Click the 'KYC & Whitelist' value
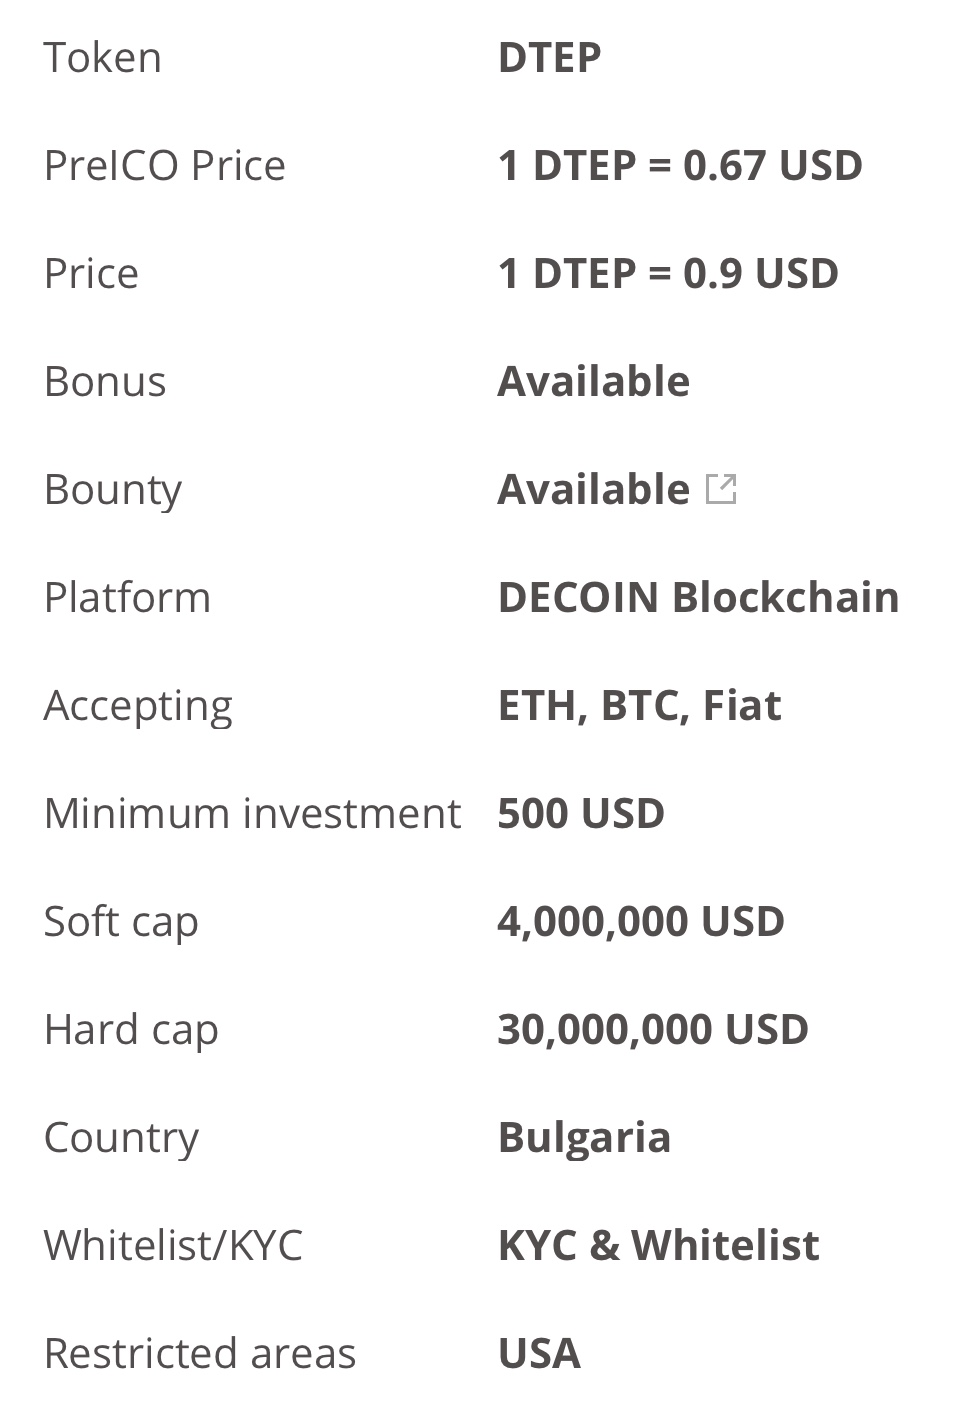 pyautogui.click(x=658, y=1245)
